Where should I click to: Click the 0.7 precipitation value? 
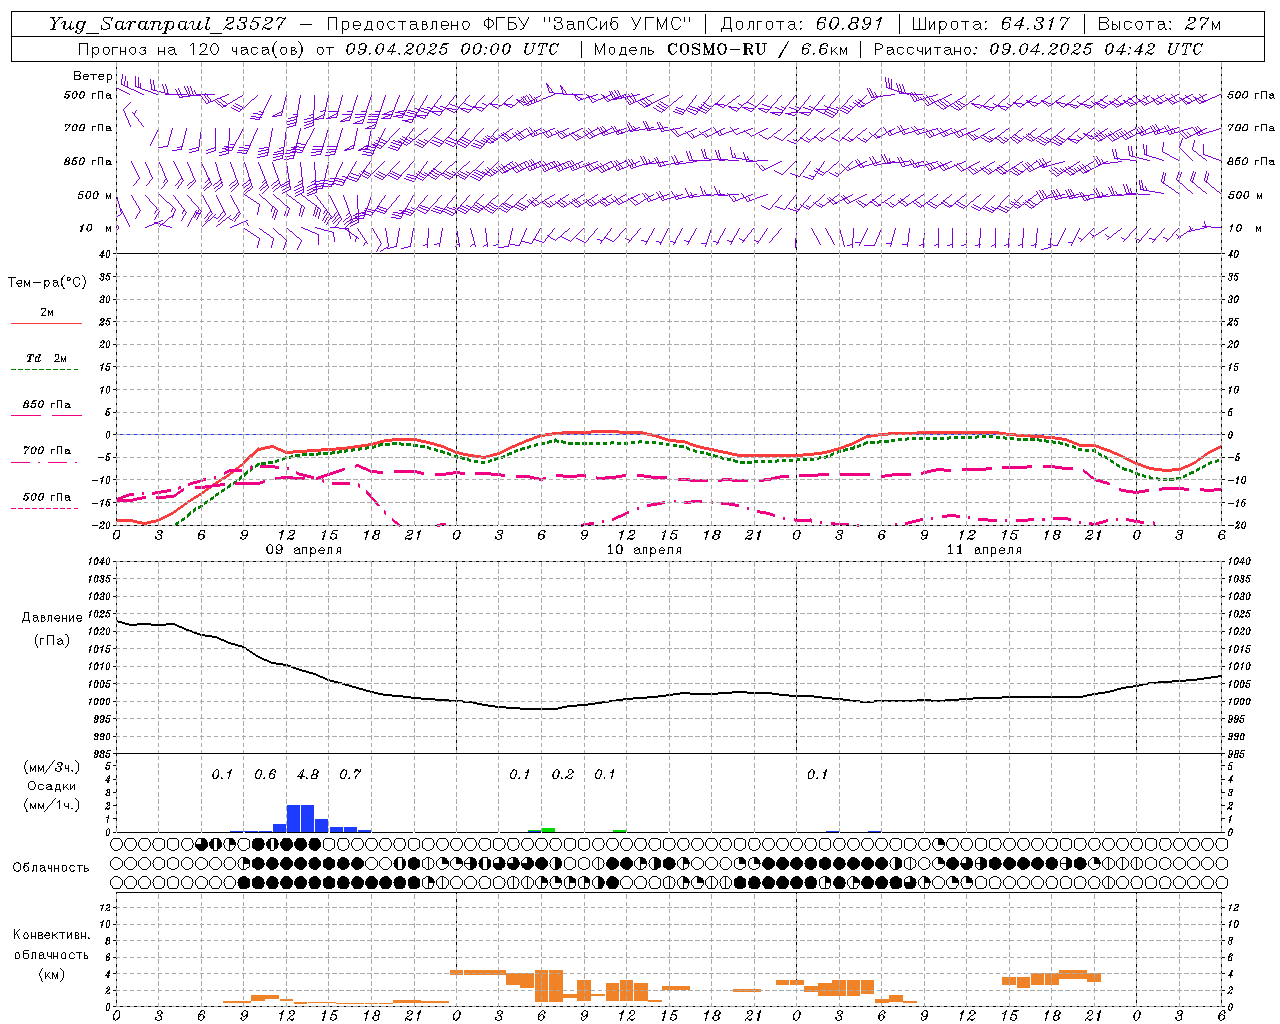pyautogui.click(x=350, y=775)
